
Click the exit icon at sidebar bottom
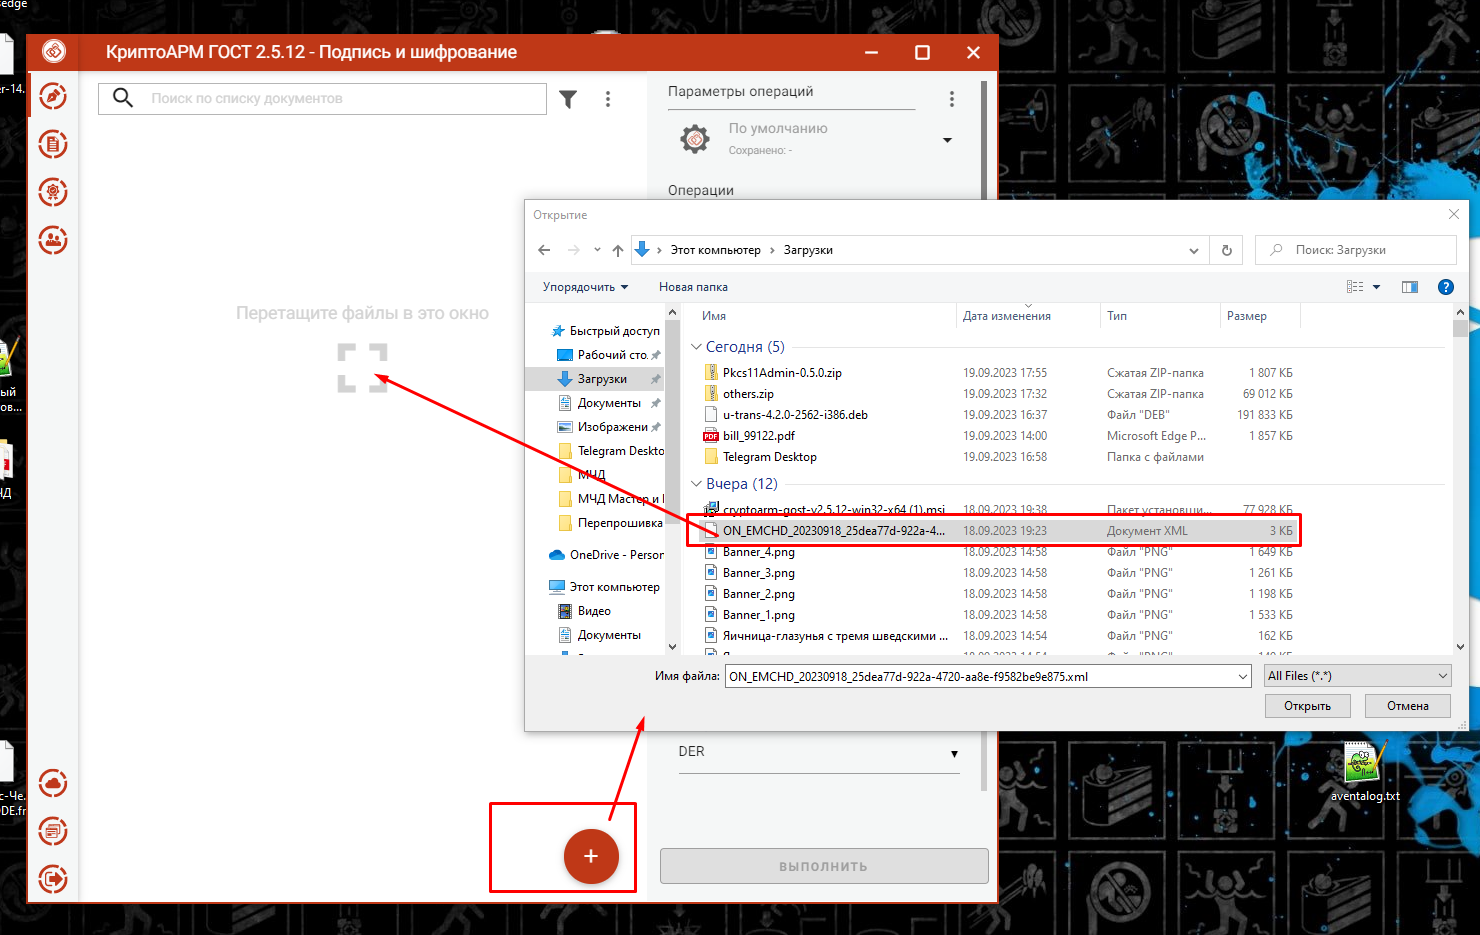click(53, 879)
